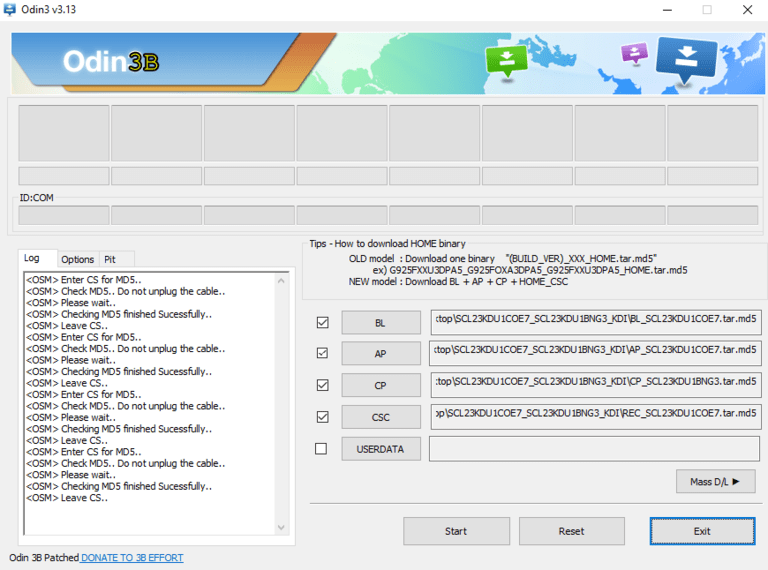Click the log scrollbar down arrow
Image resolution: width=768 pixels, height=570 pixels.
click(281, 527)
